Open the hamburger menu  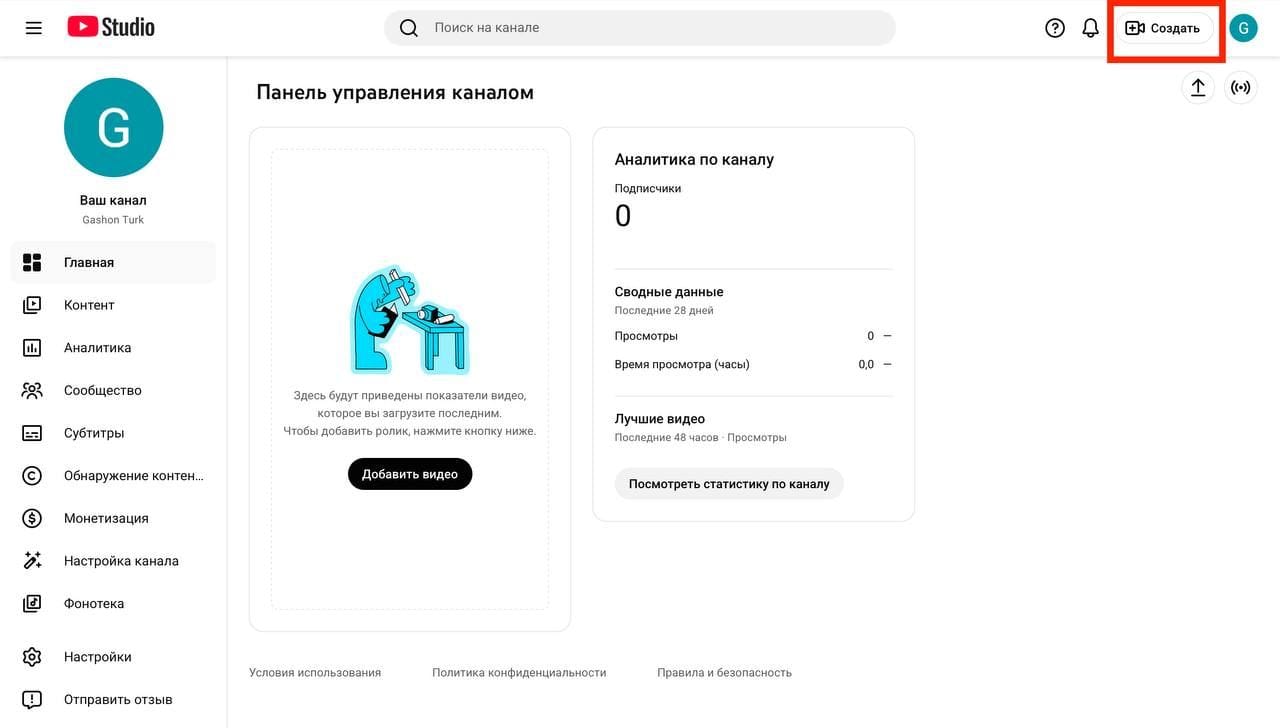coord(33,27)
